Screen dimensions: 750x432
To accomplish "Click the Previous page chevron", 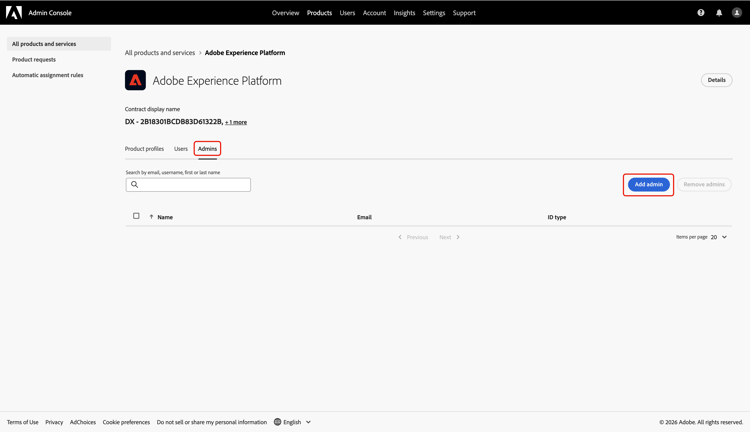I will click(x=400, y=237).
